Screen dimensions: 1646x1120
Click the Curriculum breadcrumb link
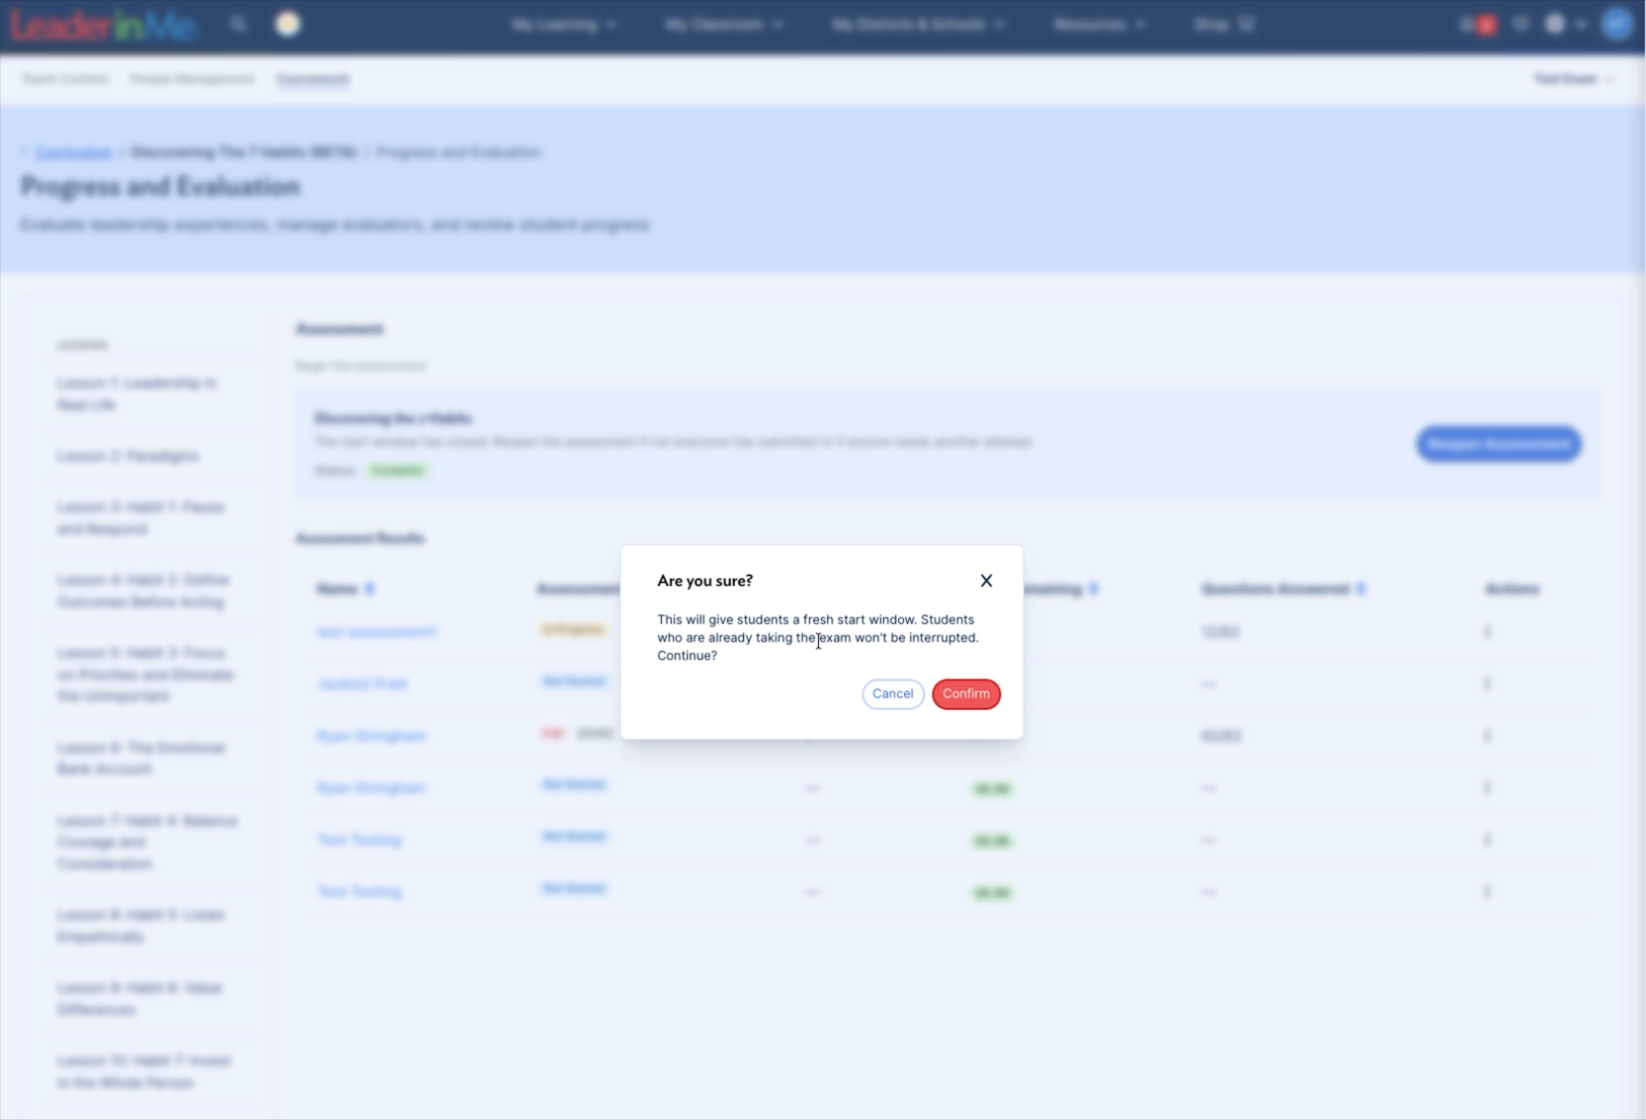coord(74,153)
